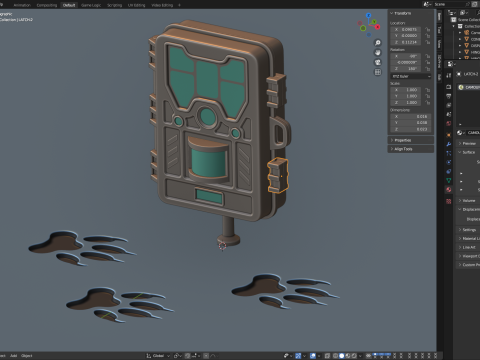Toggle Scale Z lock

click(428, 102)
